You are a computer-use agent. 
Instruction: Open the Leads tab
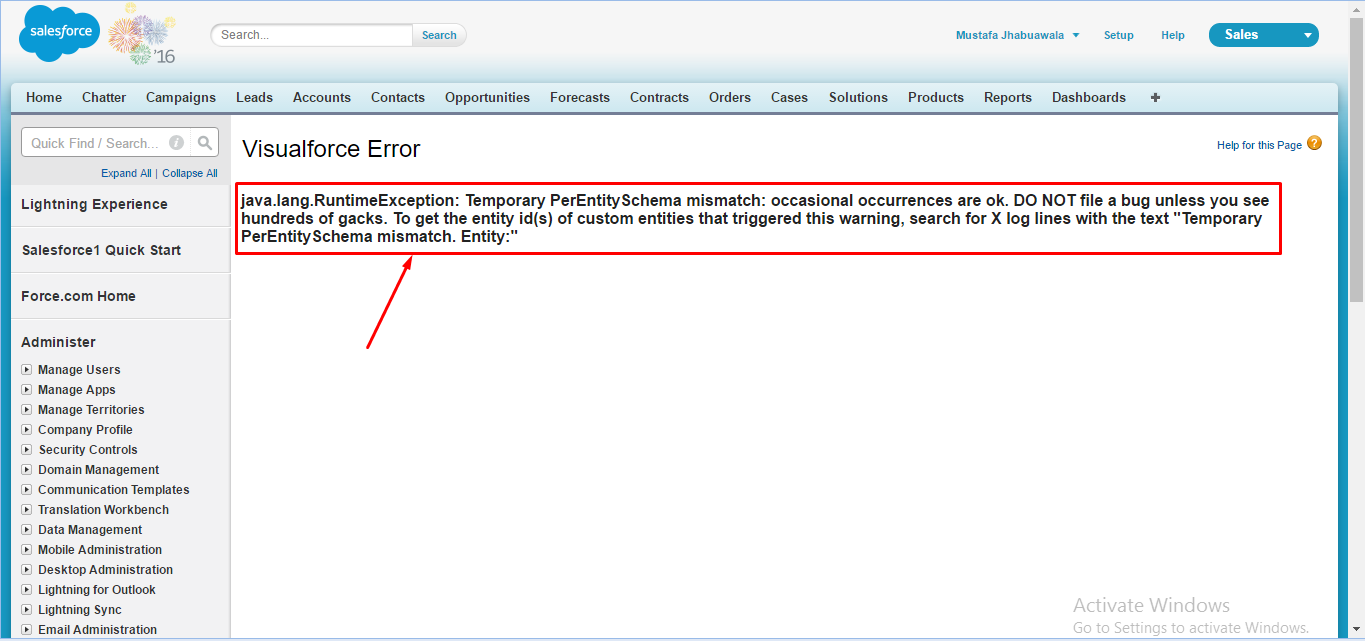254,98
